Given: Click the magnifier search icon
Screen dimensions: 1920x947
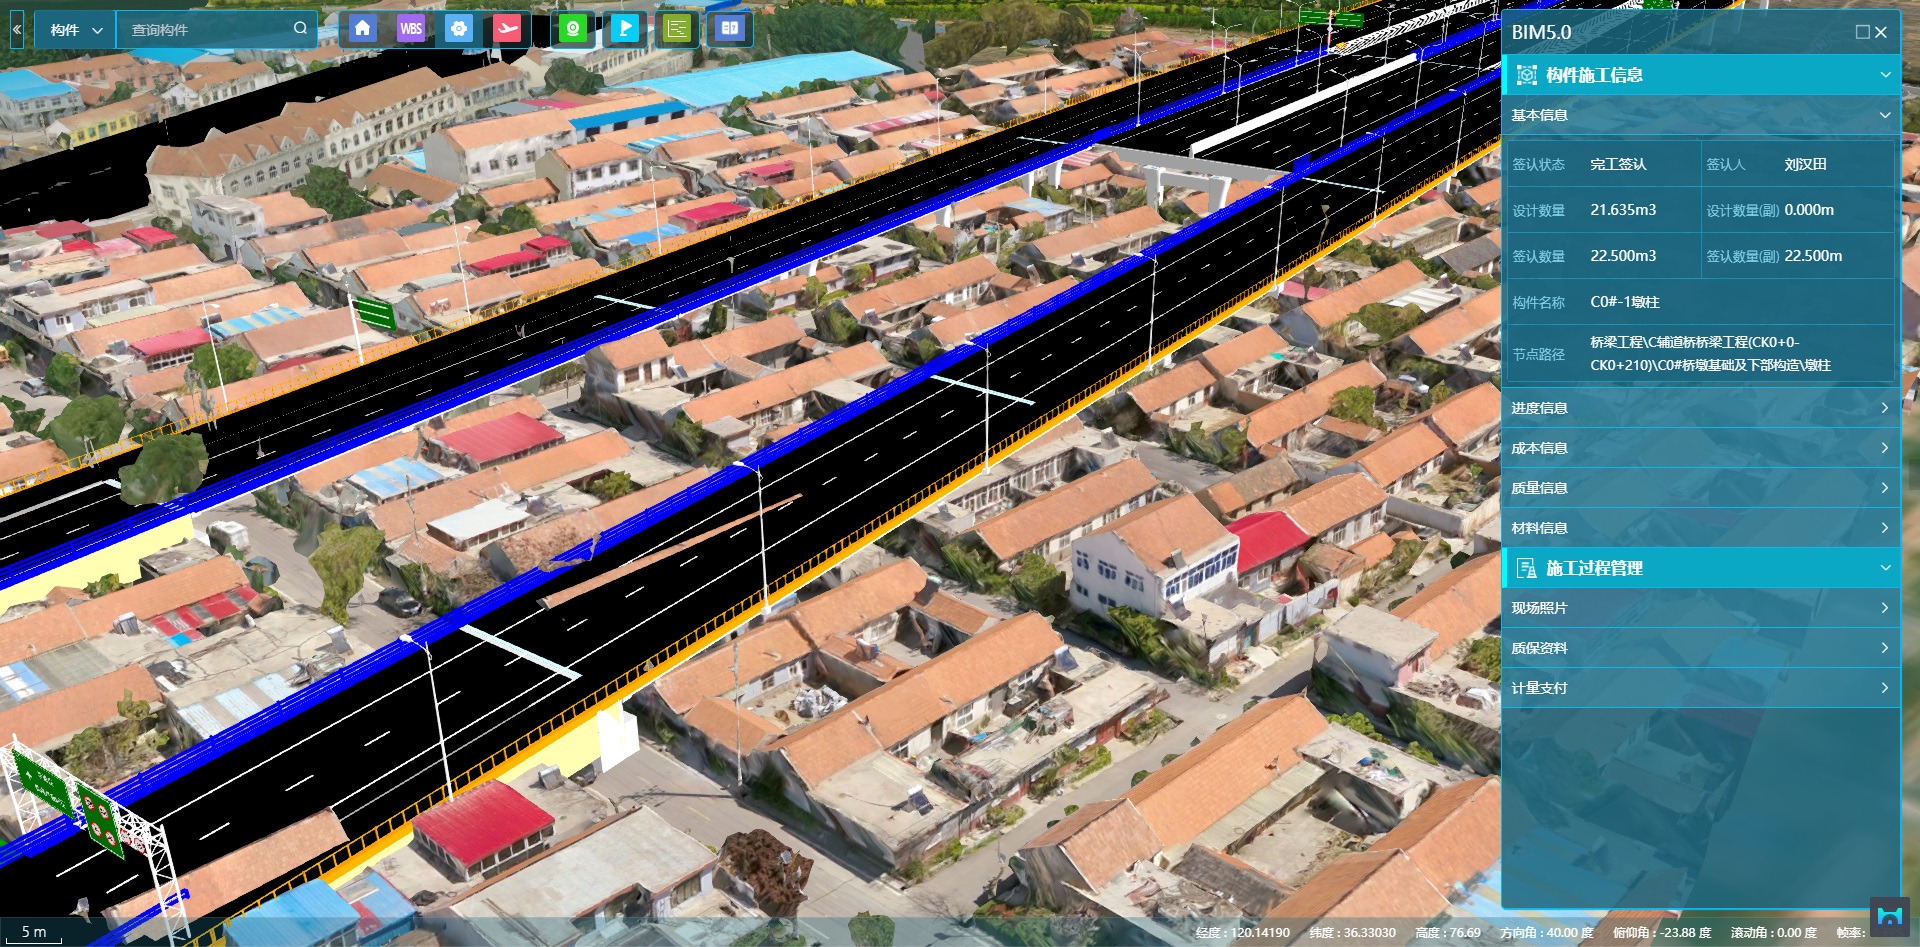Looking at the screenshot, I should point(300,29).
